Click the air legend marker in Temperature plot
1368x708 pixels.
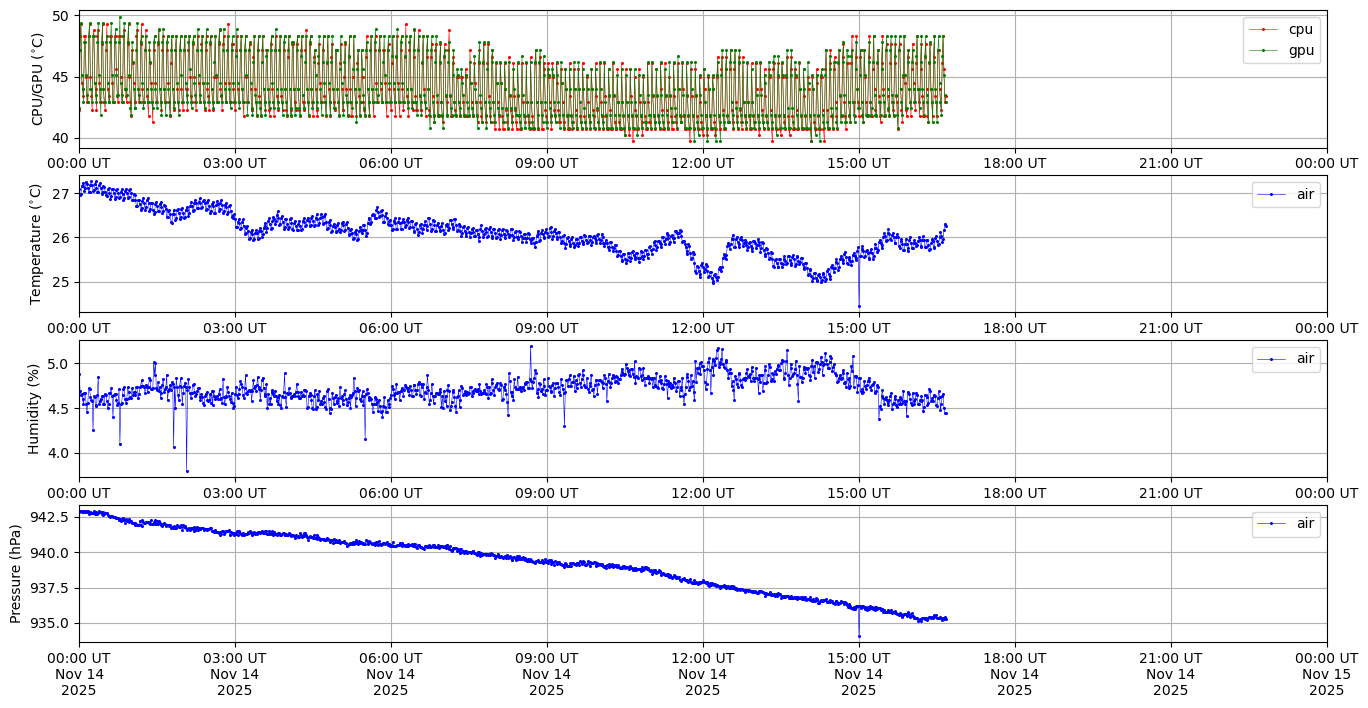tap(1271, 194)
